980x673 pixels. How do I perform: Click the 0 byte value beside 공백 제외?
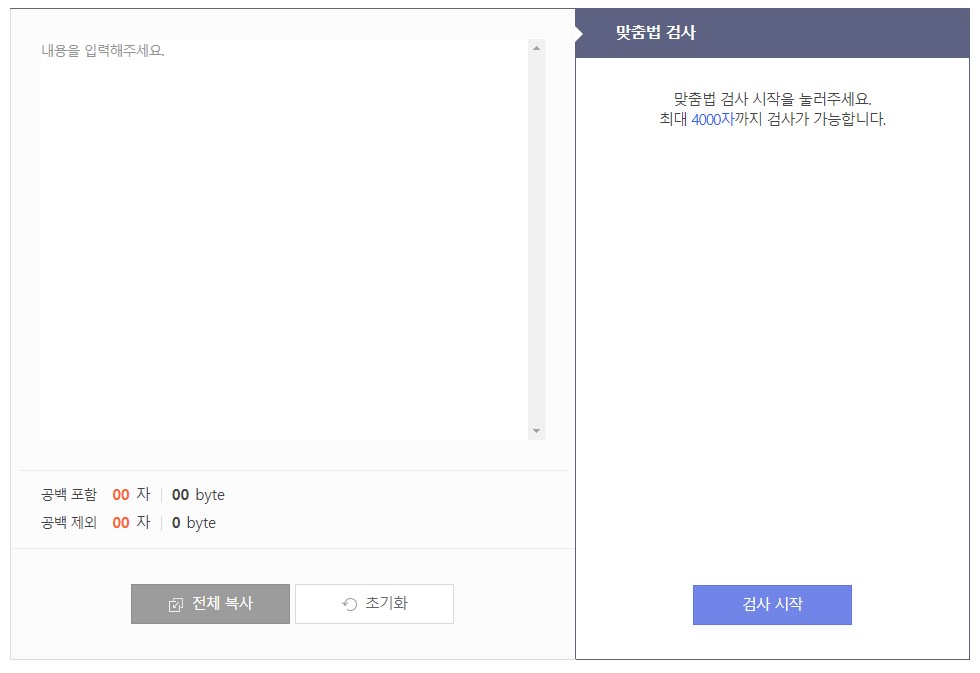point(195,523)
